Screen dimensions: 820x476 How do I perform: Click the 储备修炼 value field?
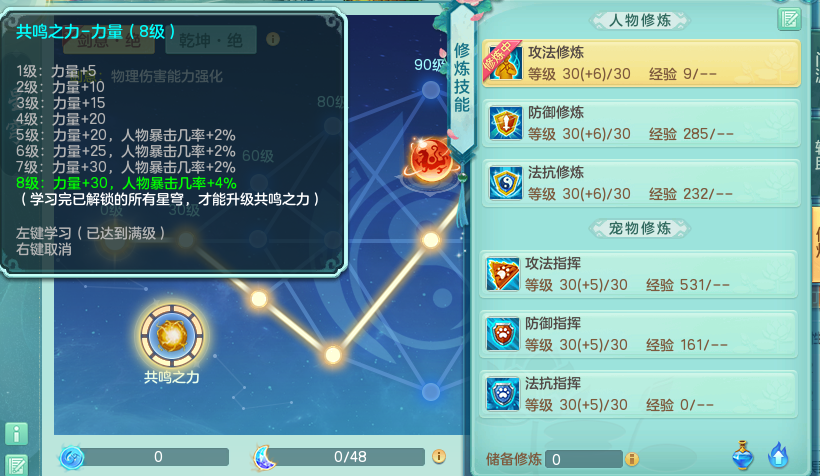pyautogui.click(x=584, y=459)
